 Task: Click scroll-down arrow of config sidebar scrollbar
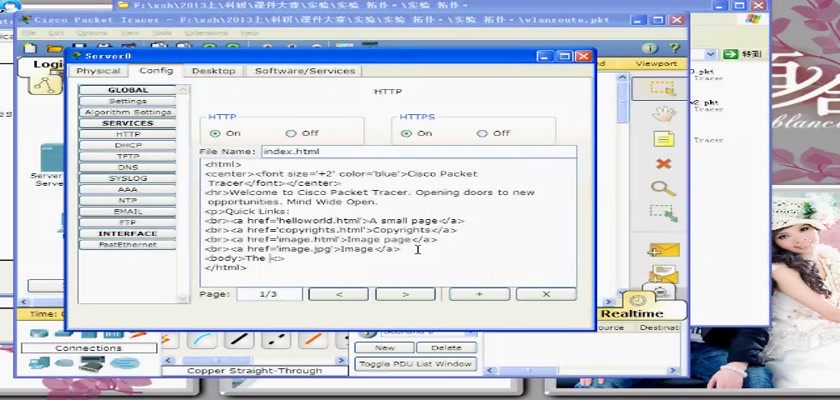coord(183,298)
